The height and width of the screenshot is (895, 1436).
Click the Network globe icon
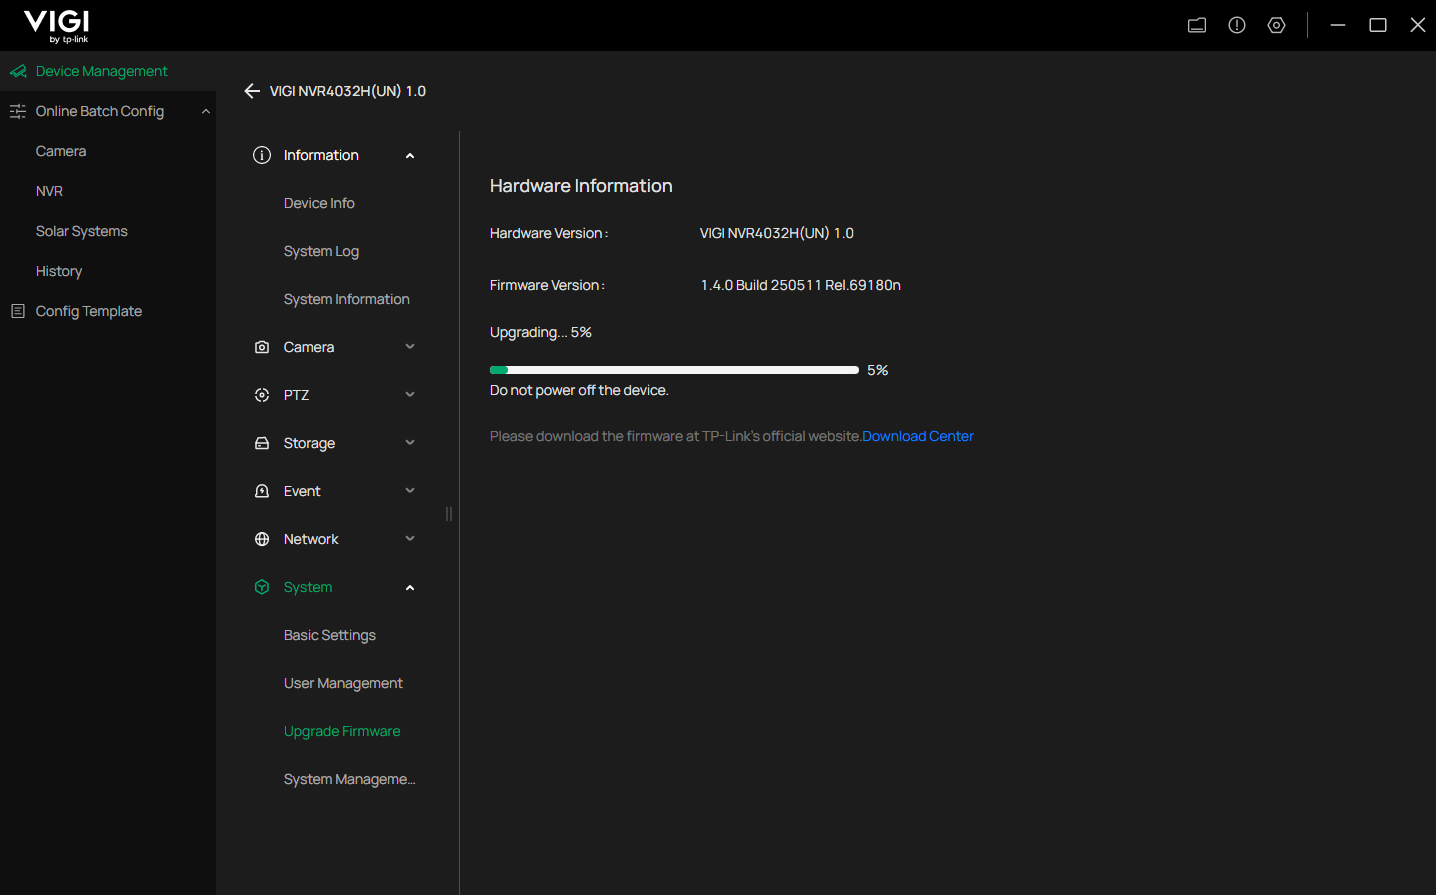tap(262, 539)
